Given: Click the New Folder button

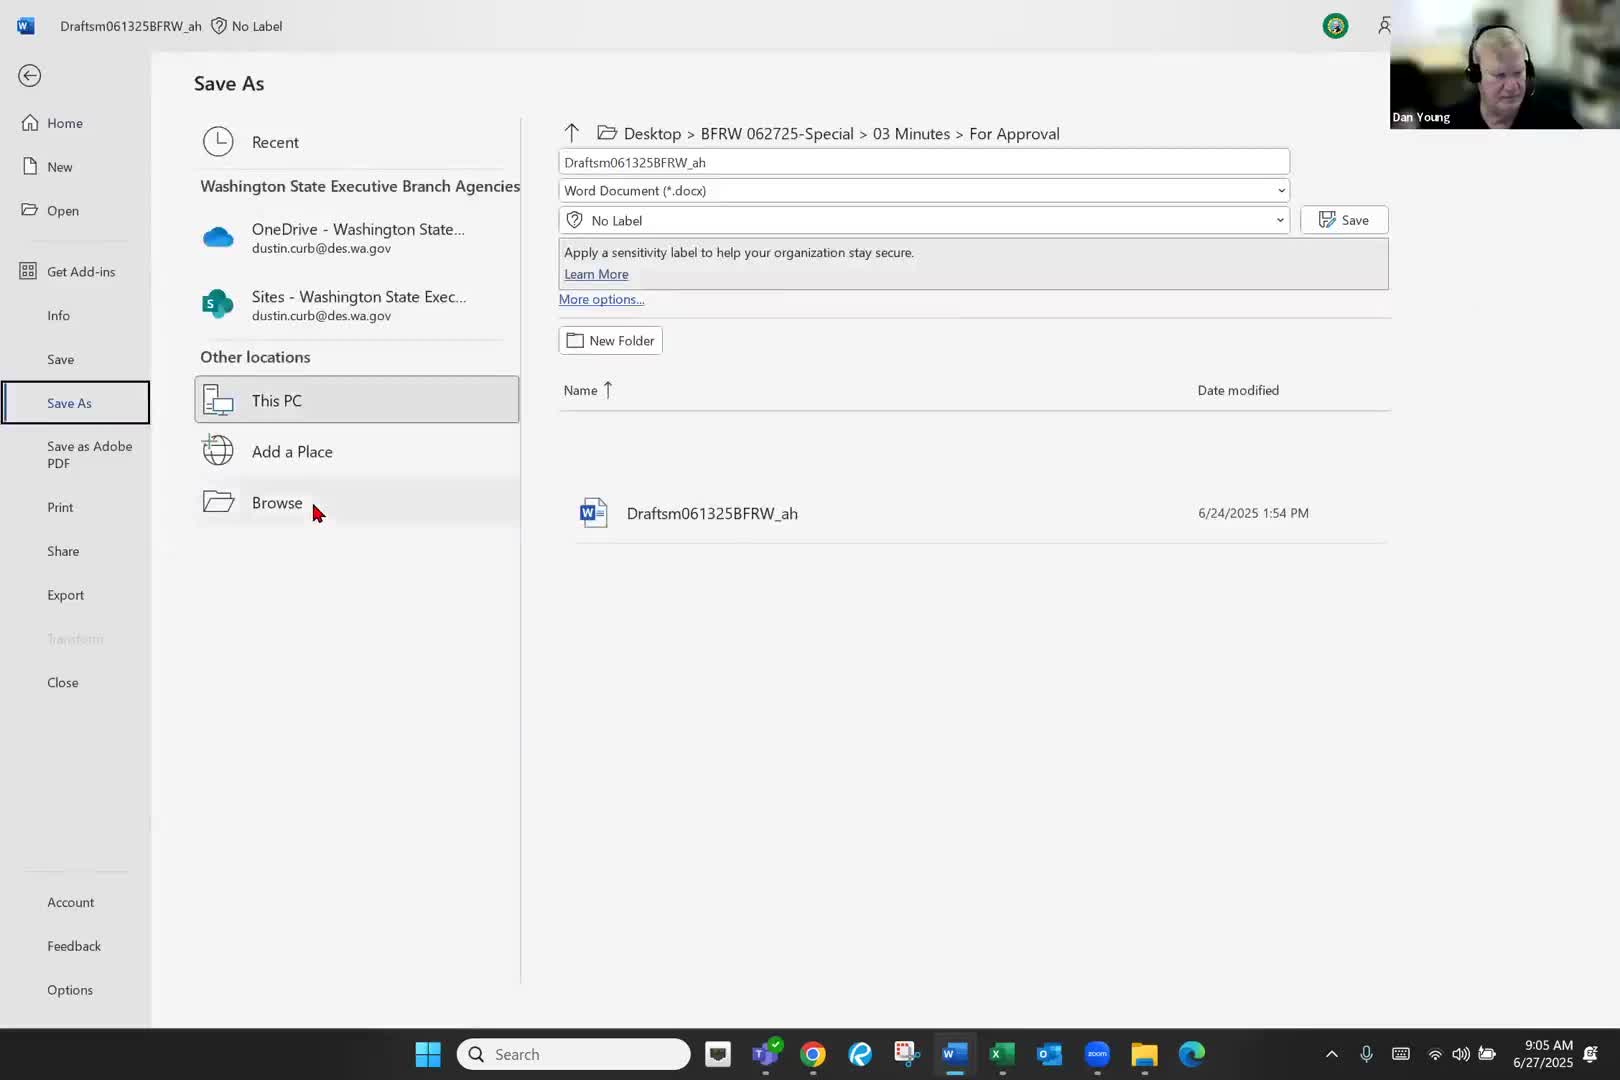Looking at the screenshot, I should click(x=610, y=341).
